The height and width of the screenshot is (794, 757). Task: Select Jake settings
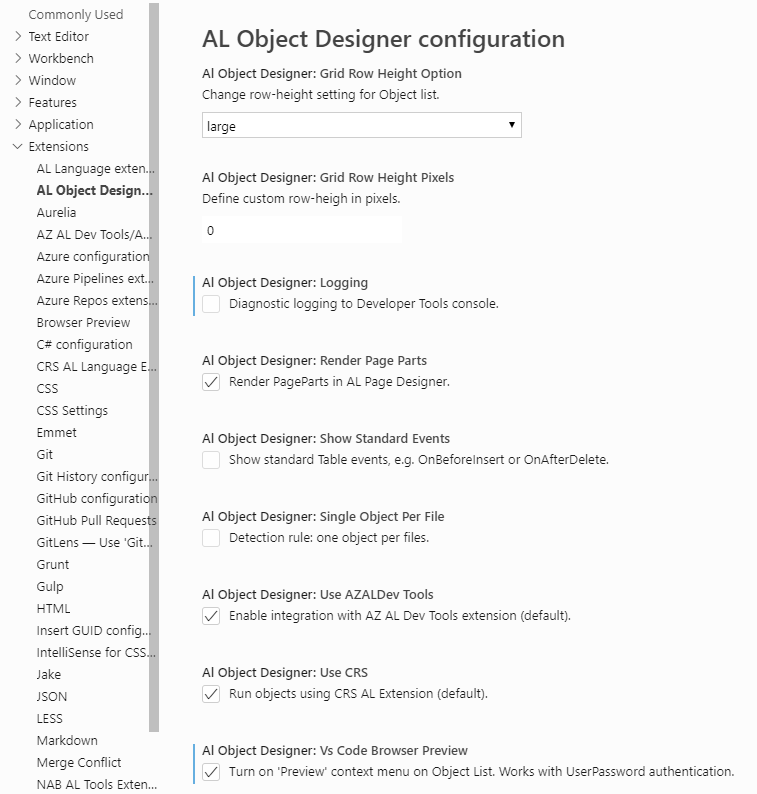tap(49, 674)
